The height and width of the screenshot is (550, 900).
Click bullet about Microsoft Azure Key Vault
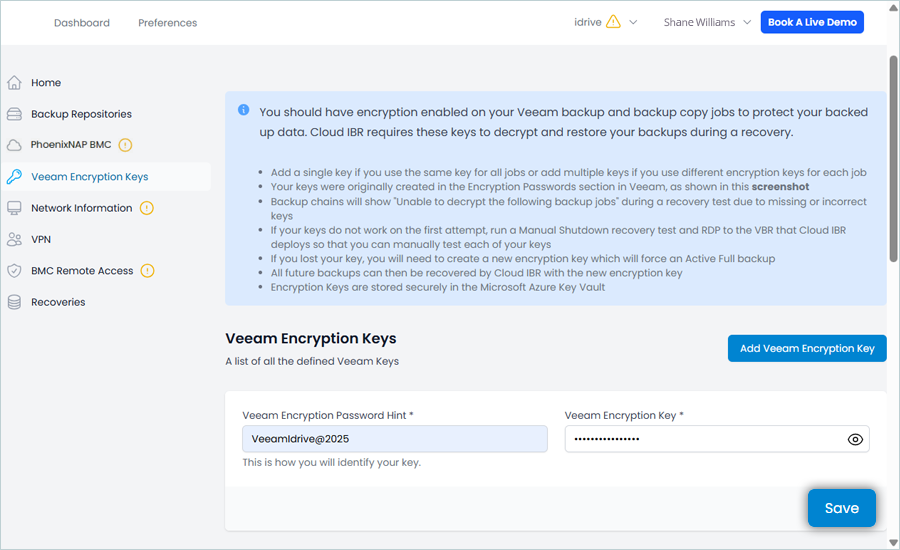click(438, 288)
